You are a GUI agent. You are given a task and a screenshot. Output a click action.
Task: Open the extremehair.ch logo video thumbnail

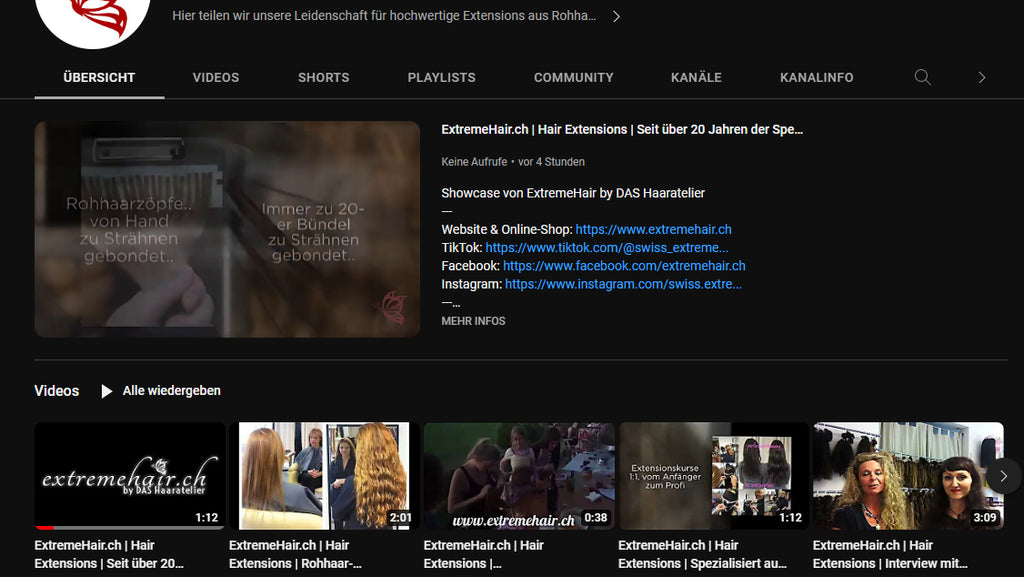click(130, 476)
